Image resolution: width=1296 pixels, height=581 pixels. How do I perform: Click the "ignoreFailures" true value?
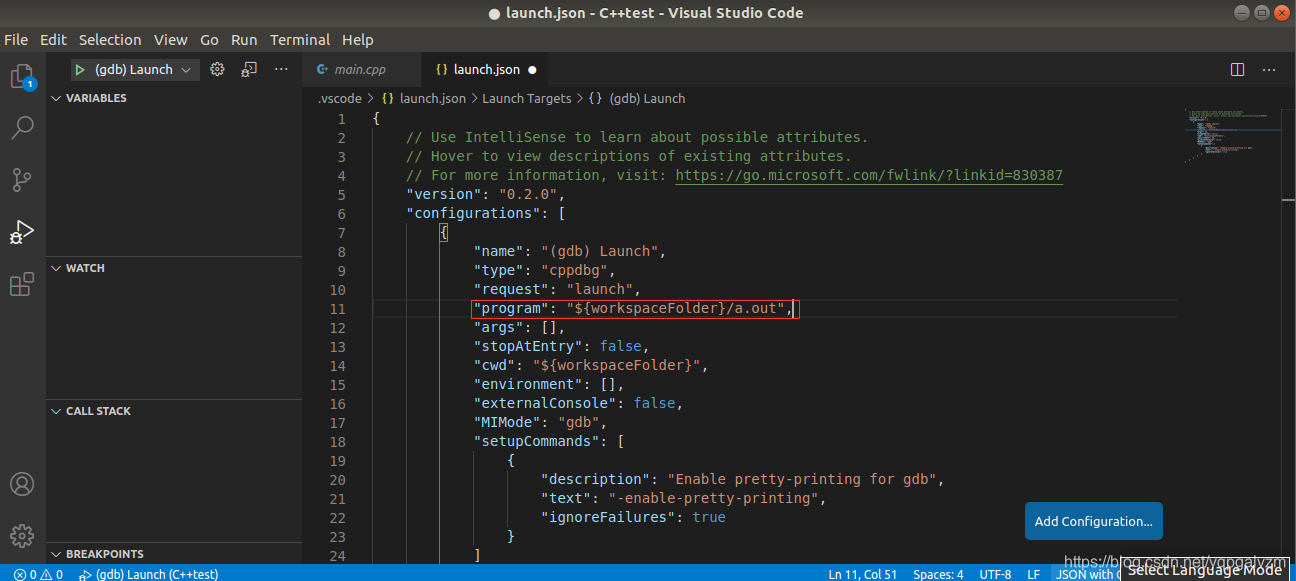(x=709, y=517)
